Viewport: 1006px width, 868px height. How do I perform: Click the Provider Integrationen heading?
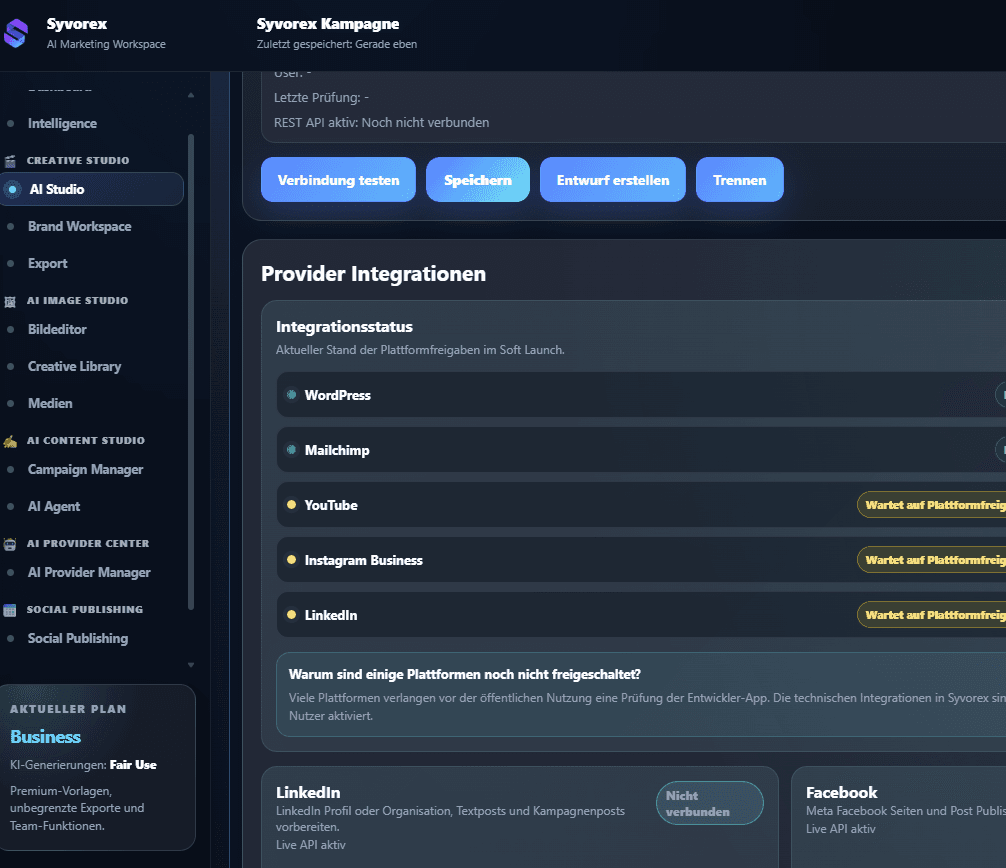tap(373, 274)
